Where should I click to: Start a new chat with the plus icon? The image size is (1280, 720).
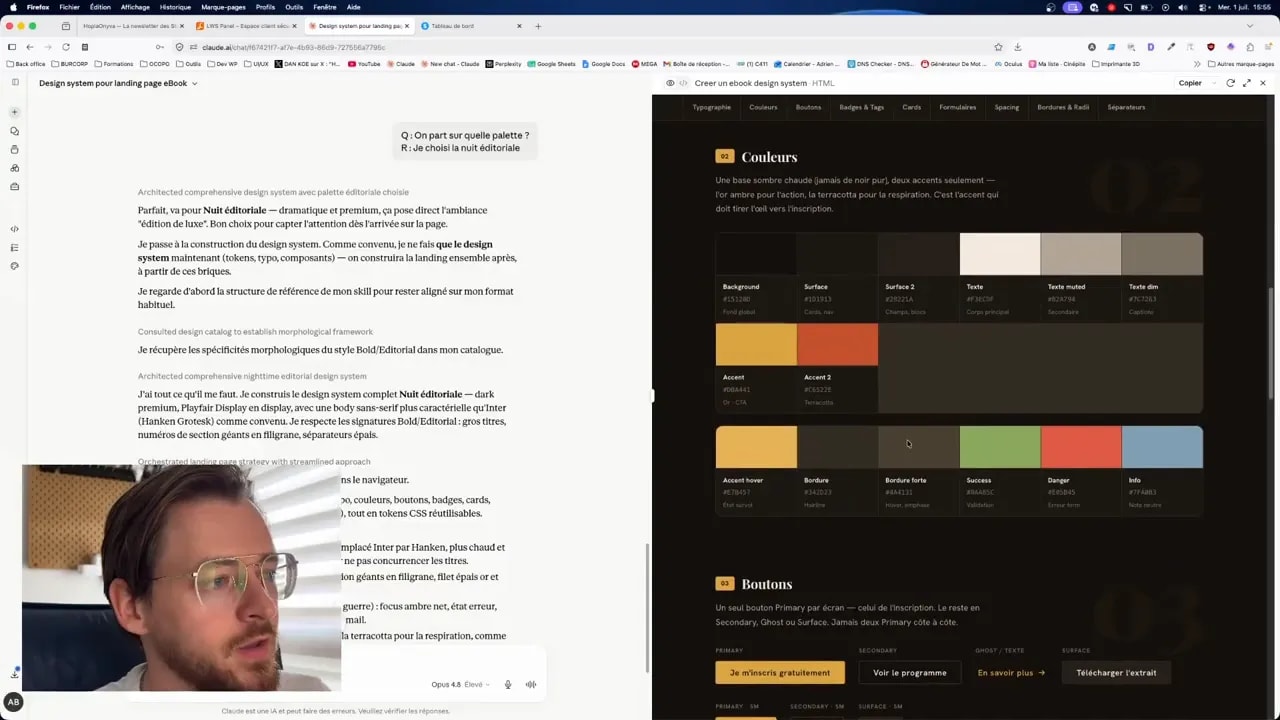click(14, 113)
